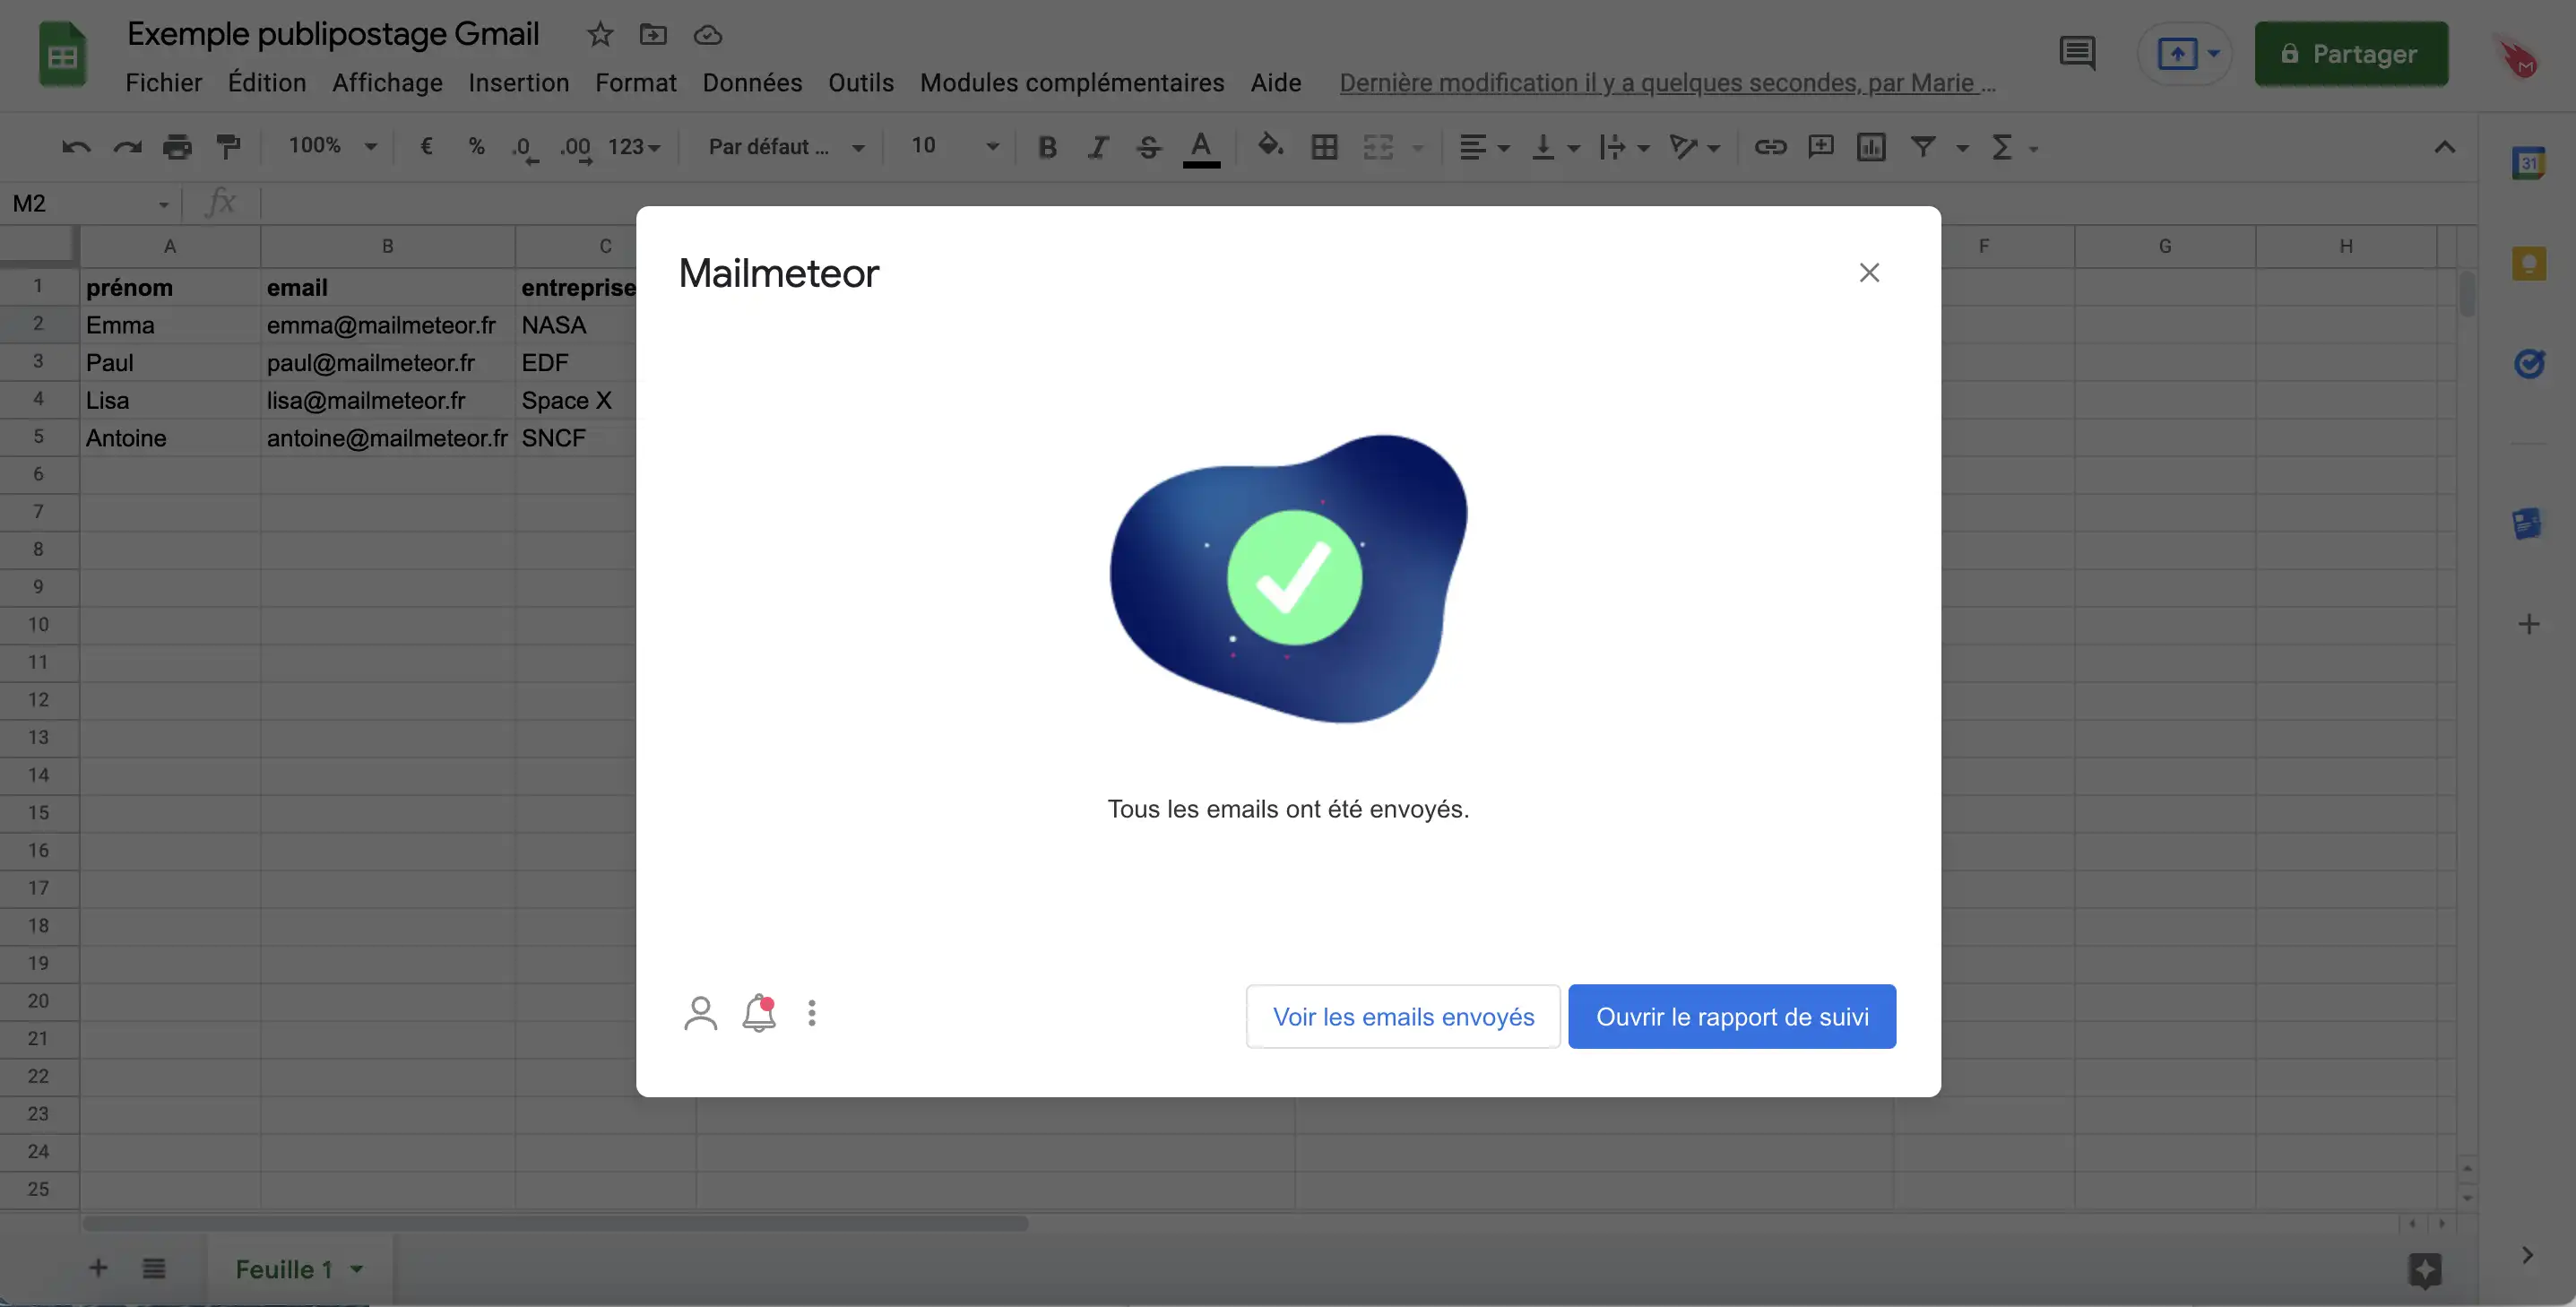Click the Borders icon
The image size is (2576, 1307).
point(1324,147)
